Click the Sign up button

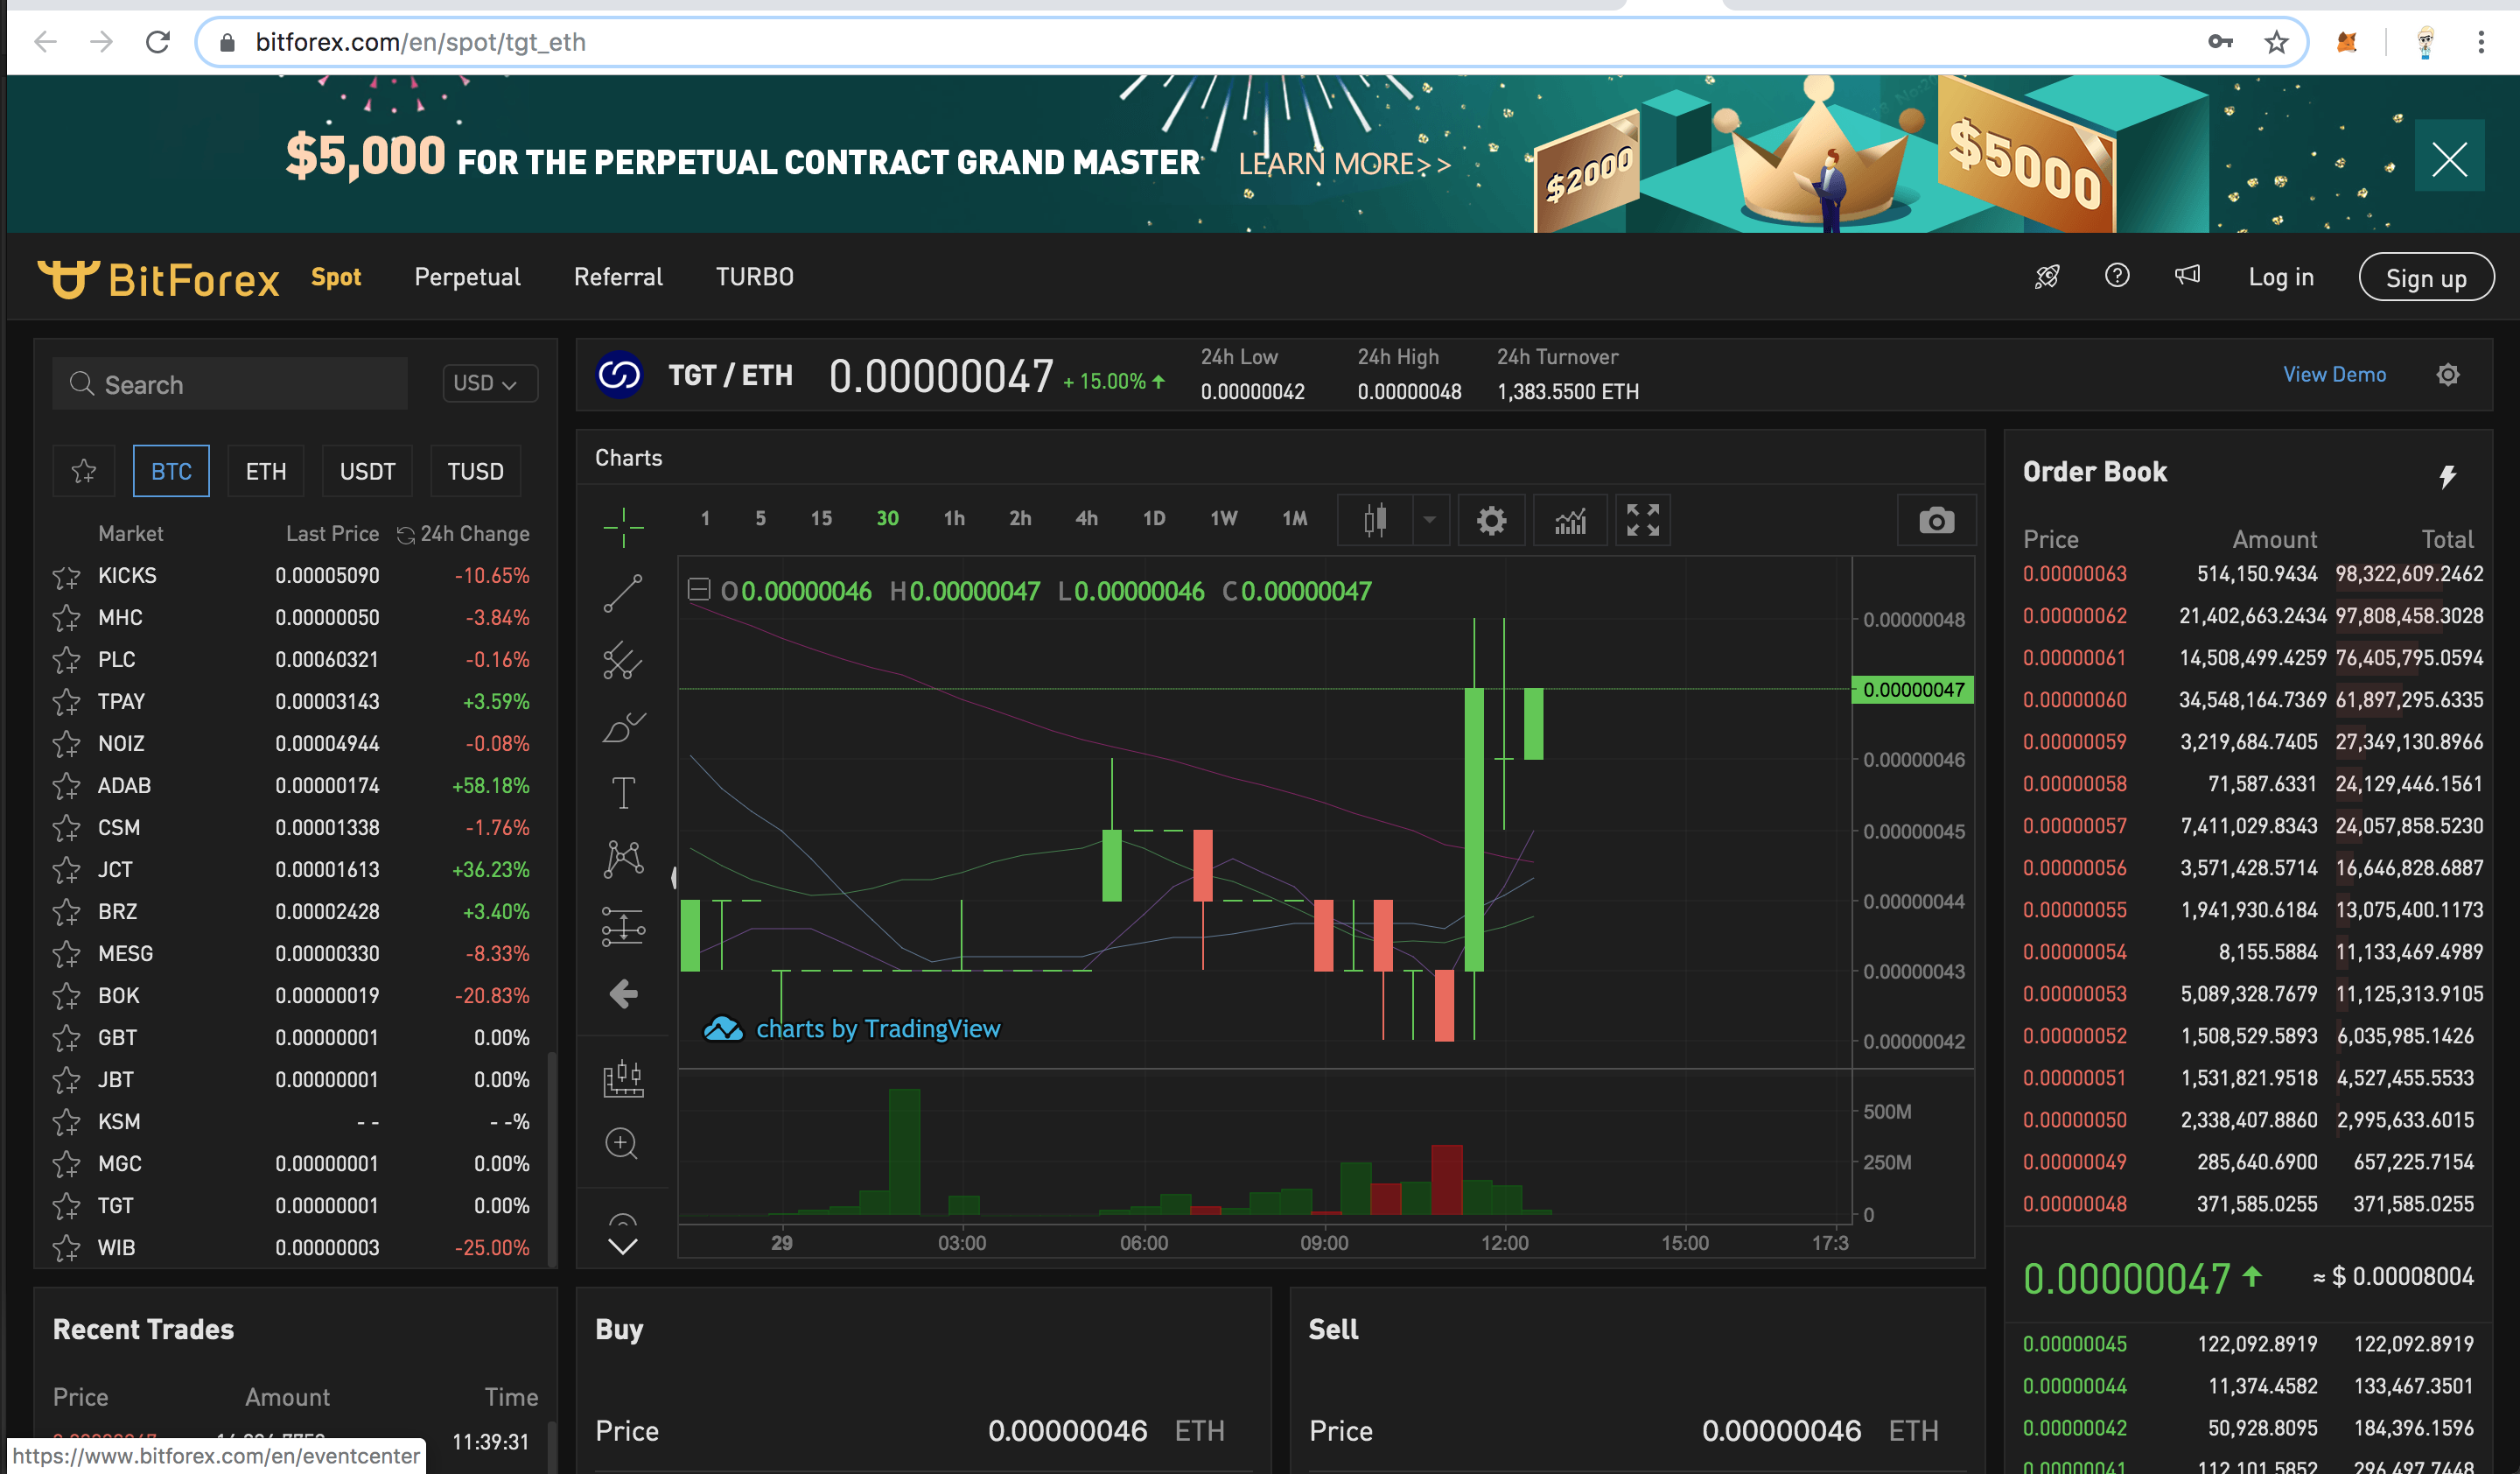point(2425,278)
